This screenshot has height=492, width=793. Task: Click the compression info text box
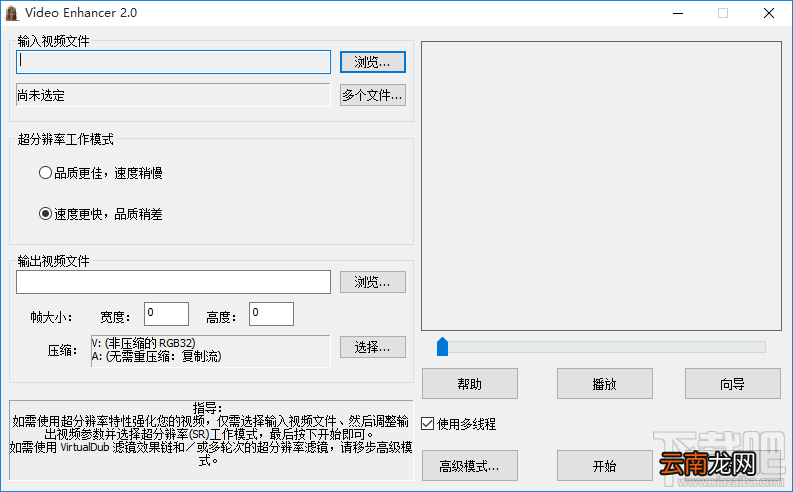210,351
